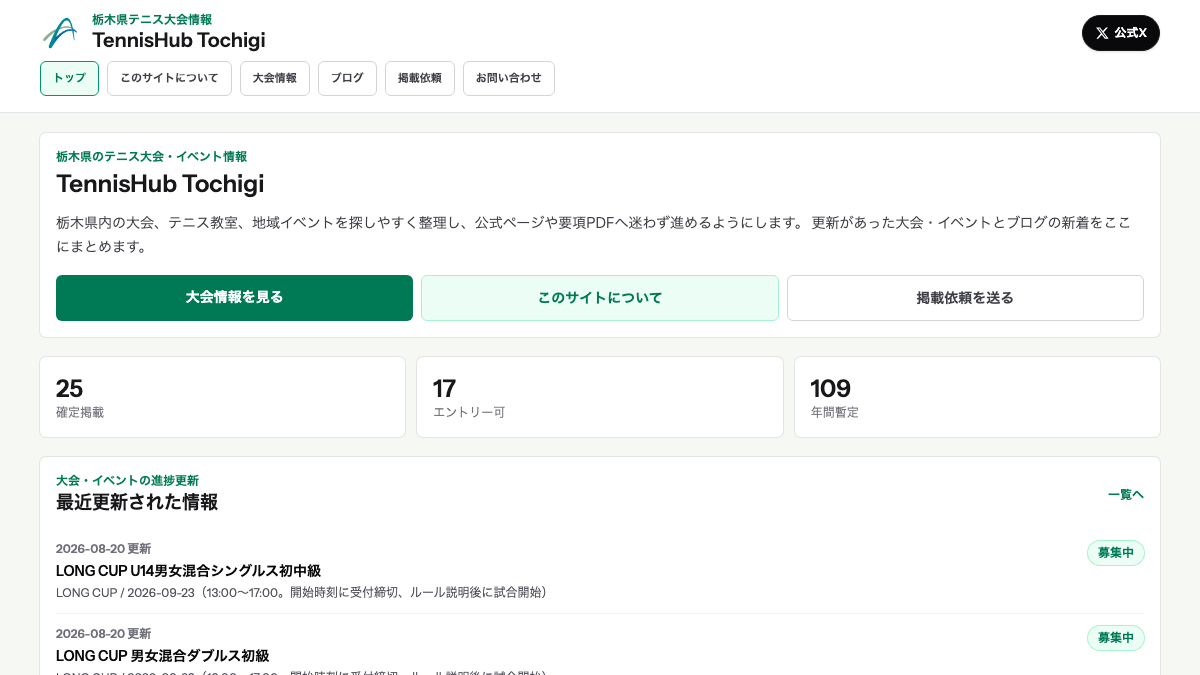Click the TennisHub Tochigi header site title

(x=179, y=40)
